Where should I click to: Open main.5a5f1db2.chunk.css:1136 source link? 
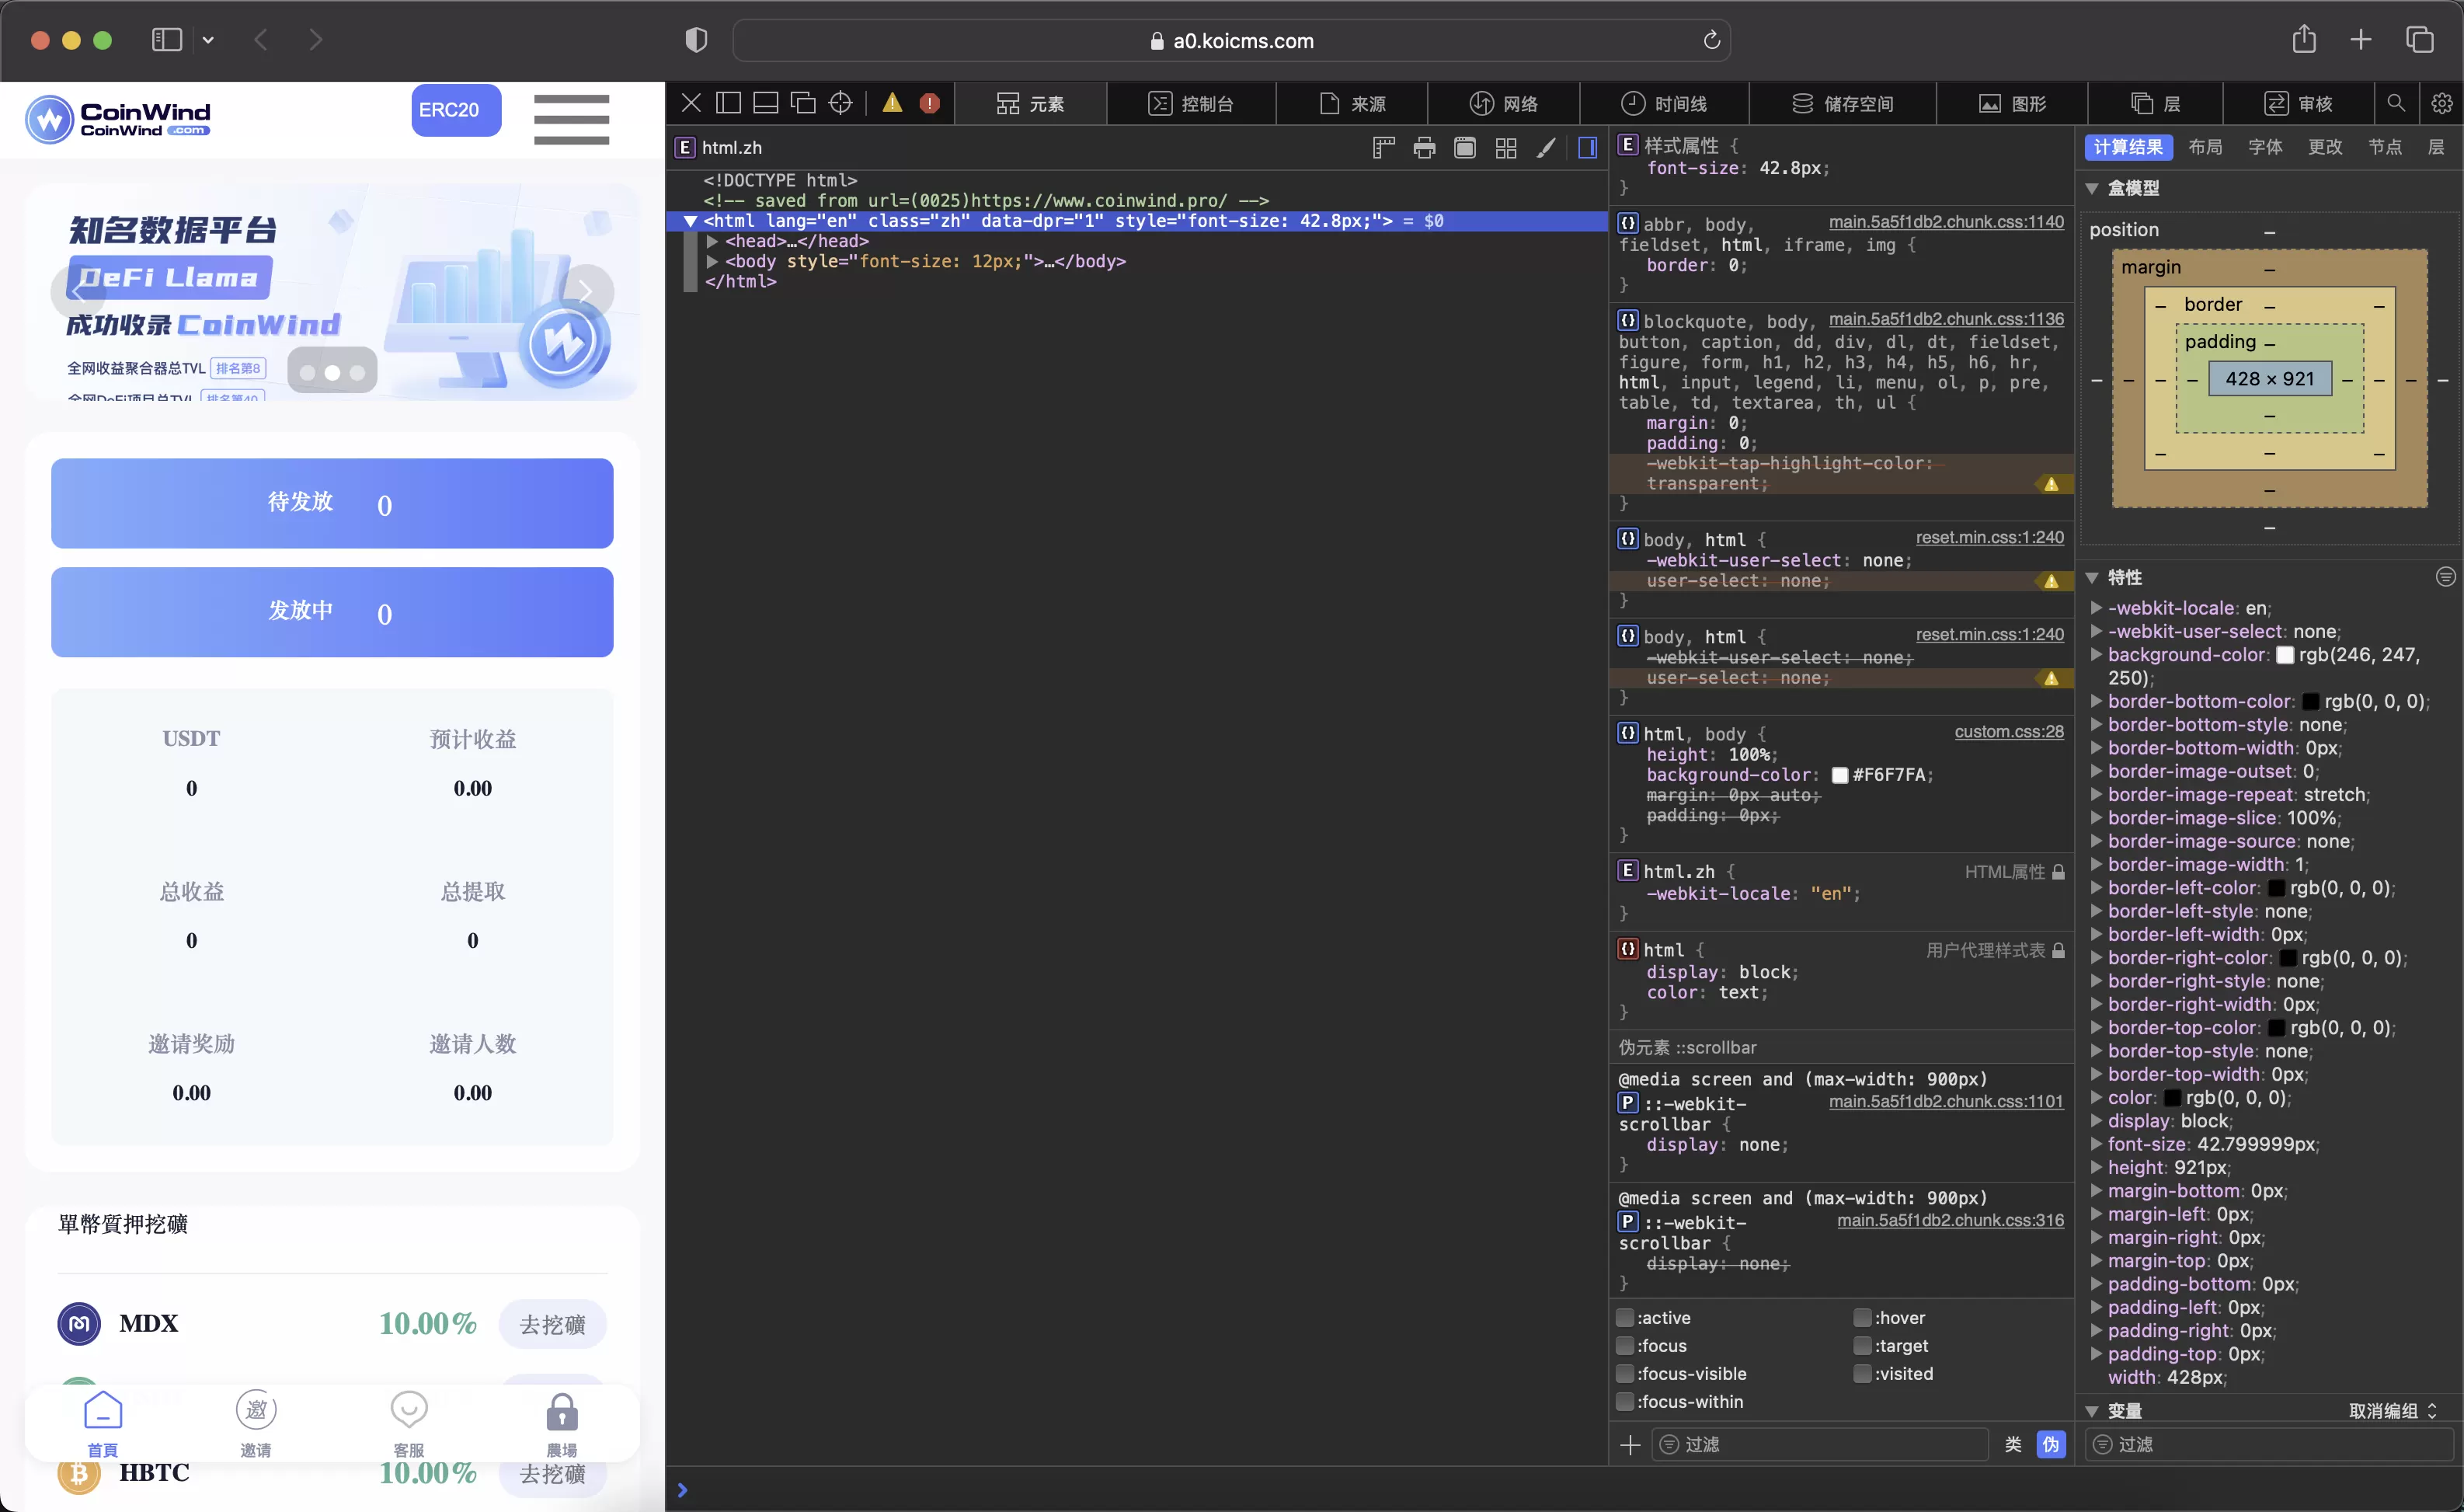1945,319
